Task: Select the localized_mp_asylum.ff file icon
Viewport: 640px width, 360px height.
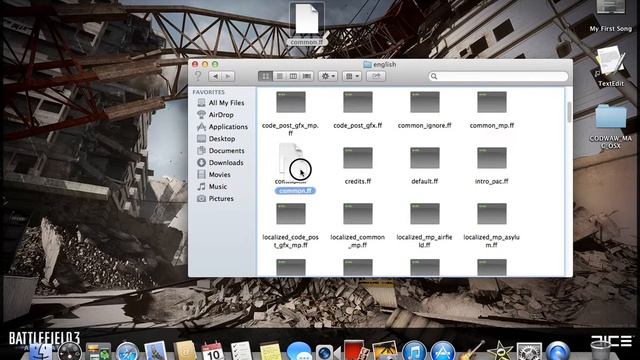Action: [x=491, y=213]
